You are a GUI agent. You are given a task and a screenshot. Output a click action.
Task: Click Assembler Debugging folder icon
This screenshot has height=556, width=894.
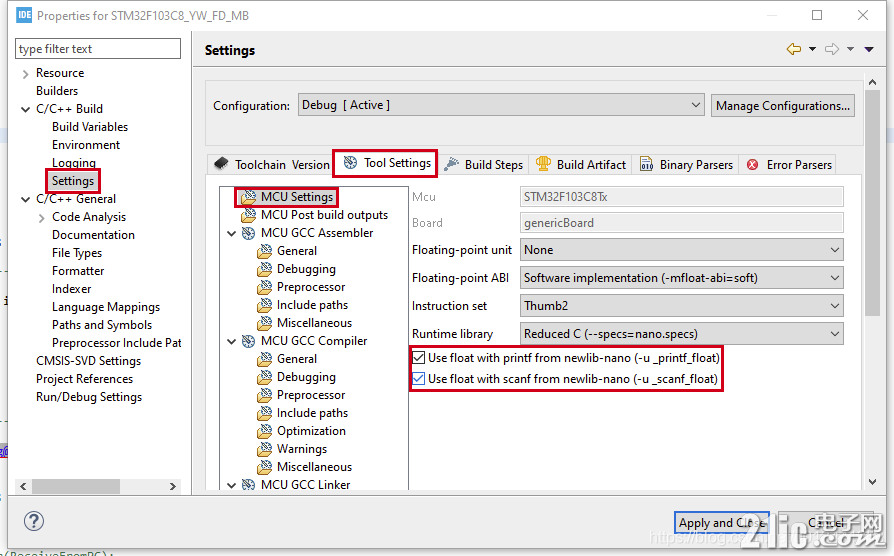(x=264, y=269)
